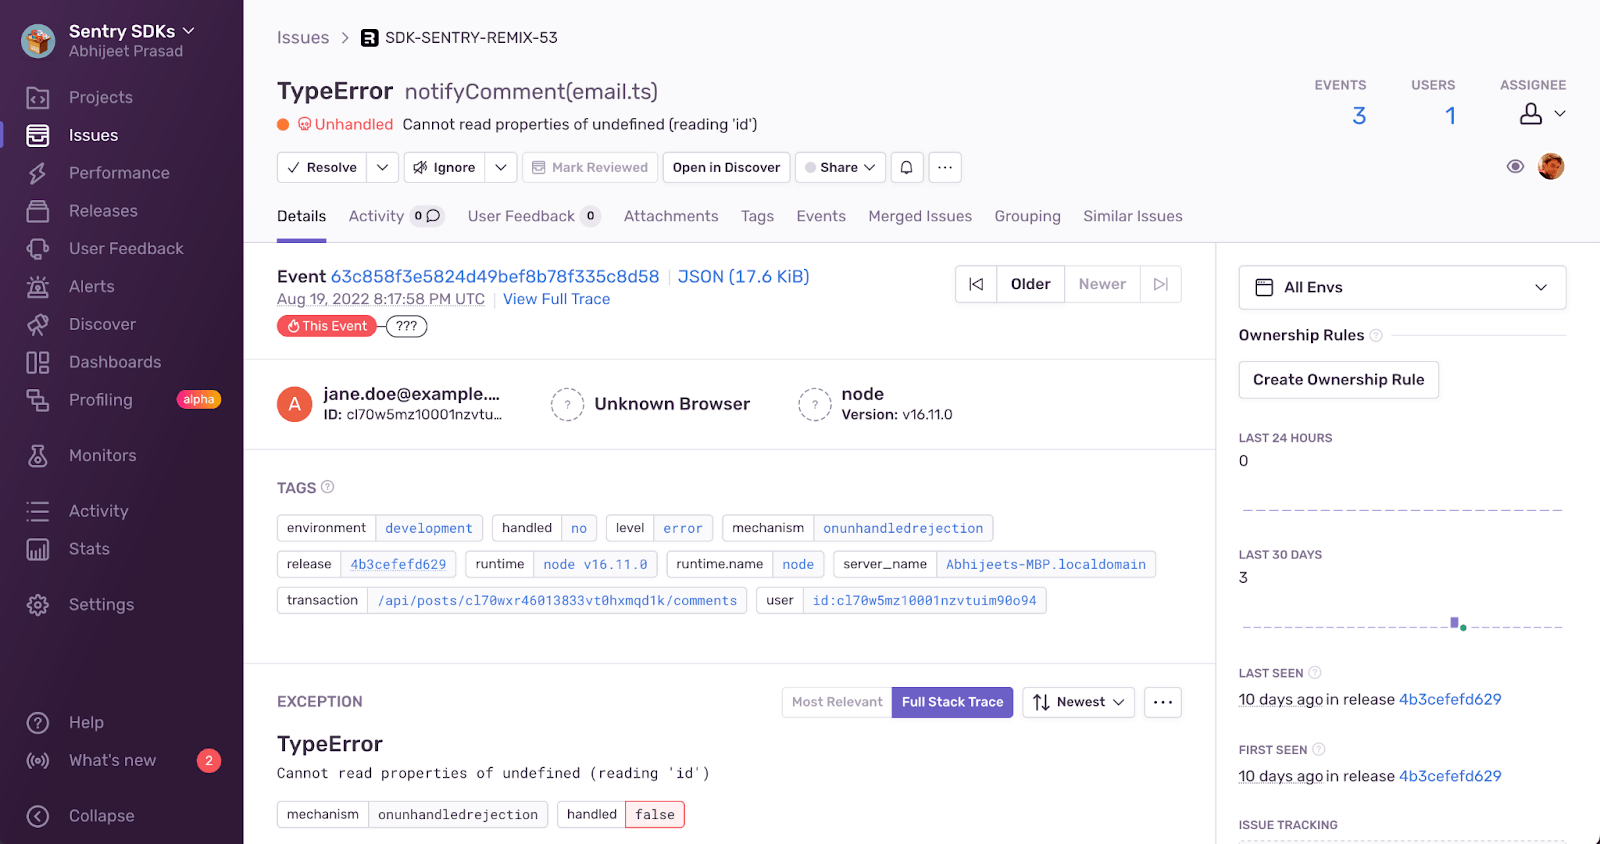Open the Newest sort order dropdown
The image size is (1600, 844).
pos(1078,702)
